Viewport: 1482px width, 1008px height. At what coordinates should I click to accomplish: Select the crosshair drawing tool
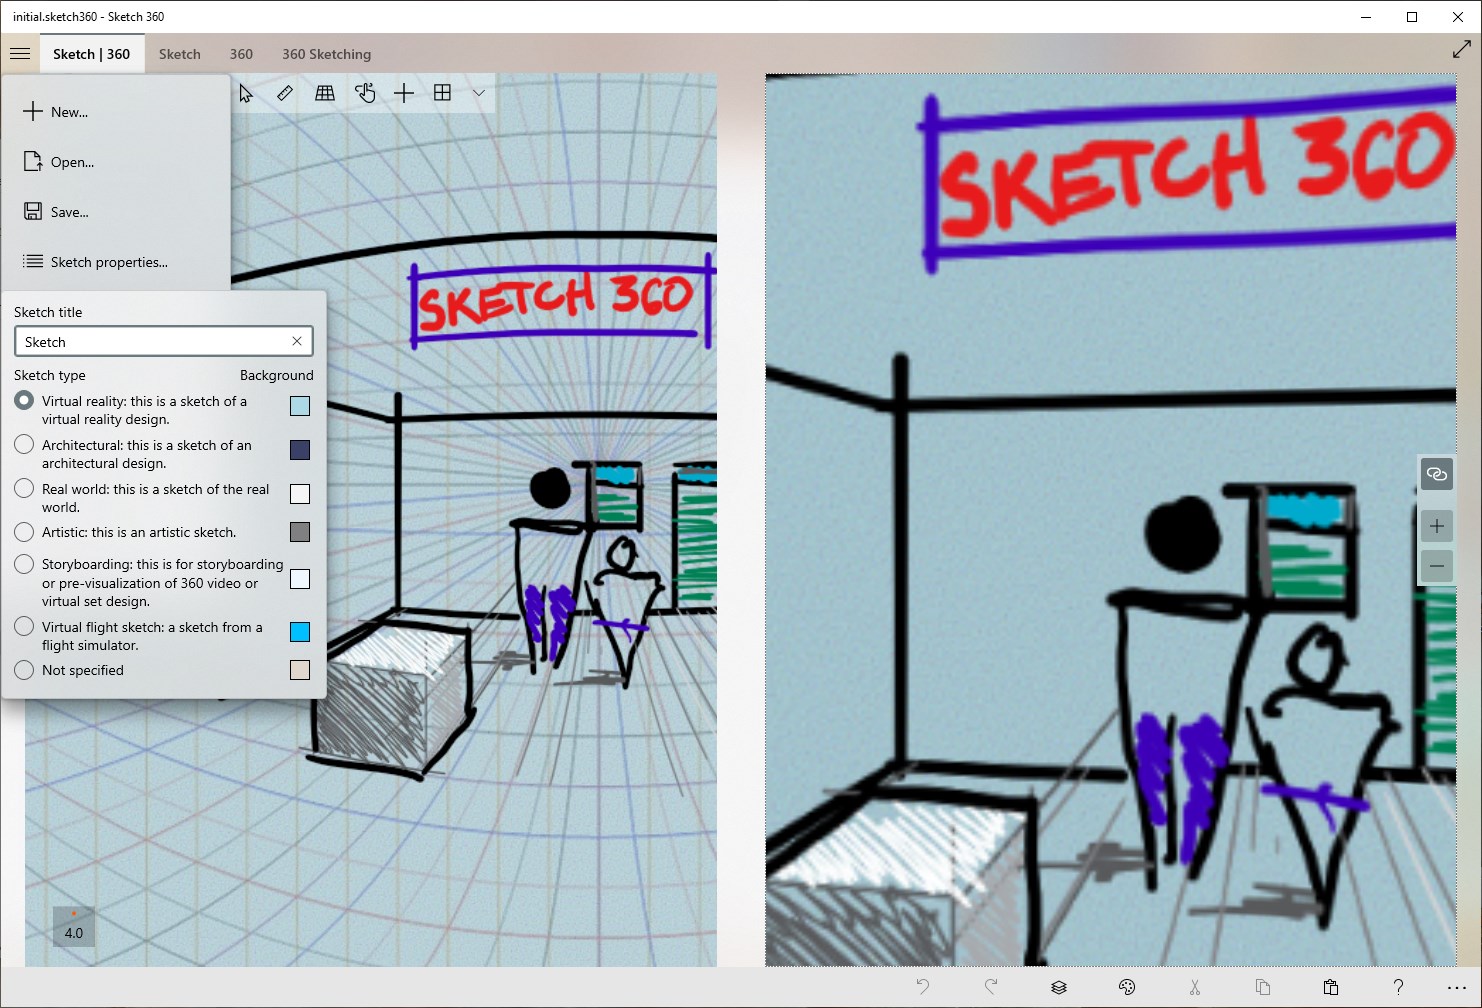tap(404, 92)
